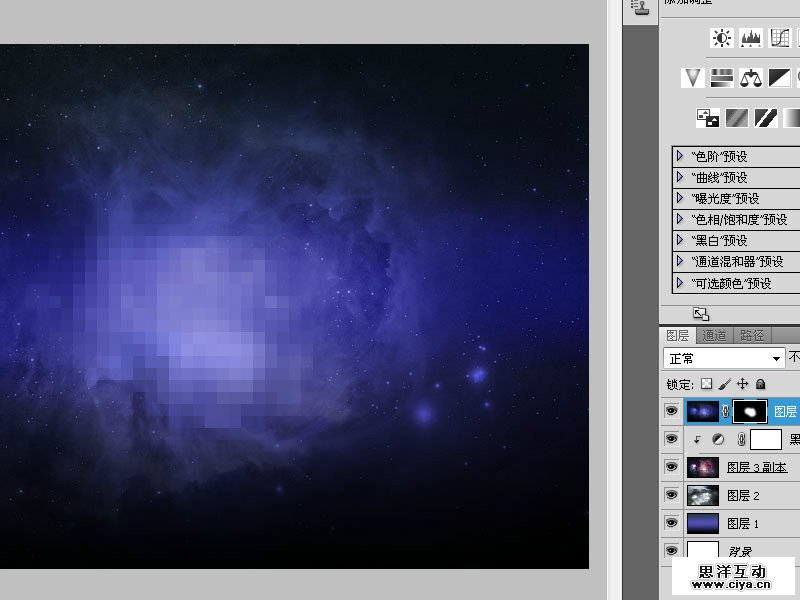Enable lock transparent pixels
This screenshot has width=800, height=600.
(707, 384)
